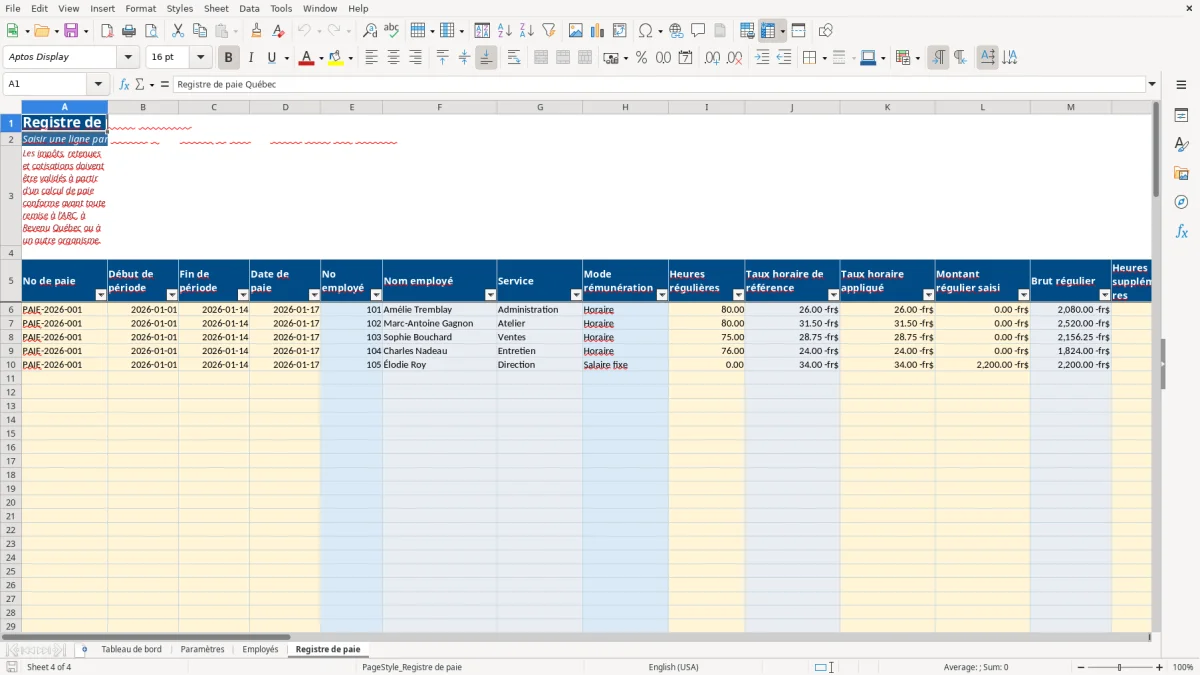Click Sort Descending icon
Screen dimensions: 1200x675
click(527, 31)
